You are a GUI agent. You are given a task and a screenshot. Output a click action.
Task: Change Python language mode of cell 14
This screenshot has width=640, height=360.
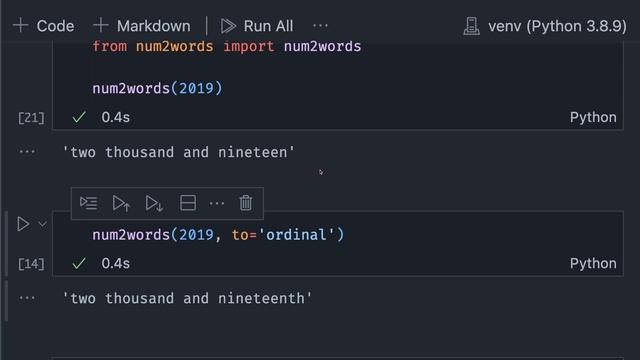[x=593, y=264]
